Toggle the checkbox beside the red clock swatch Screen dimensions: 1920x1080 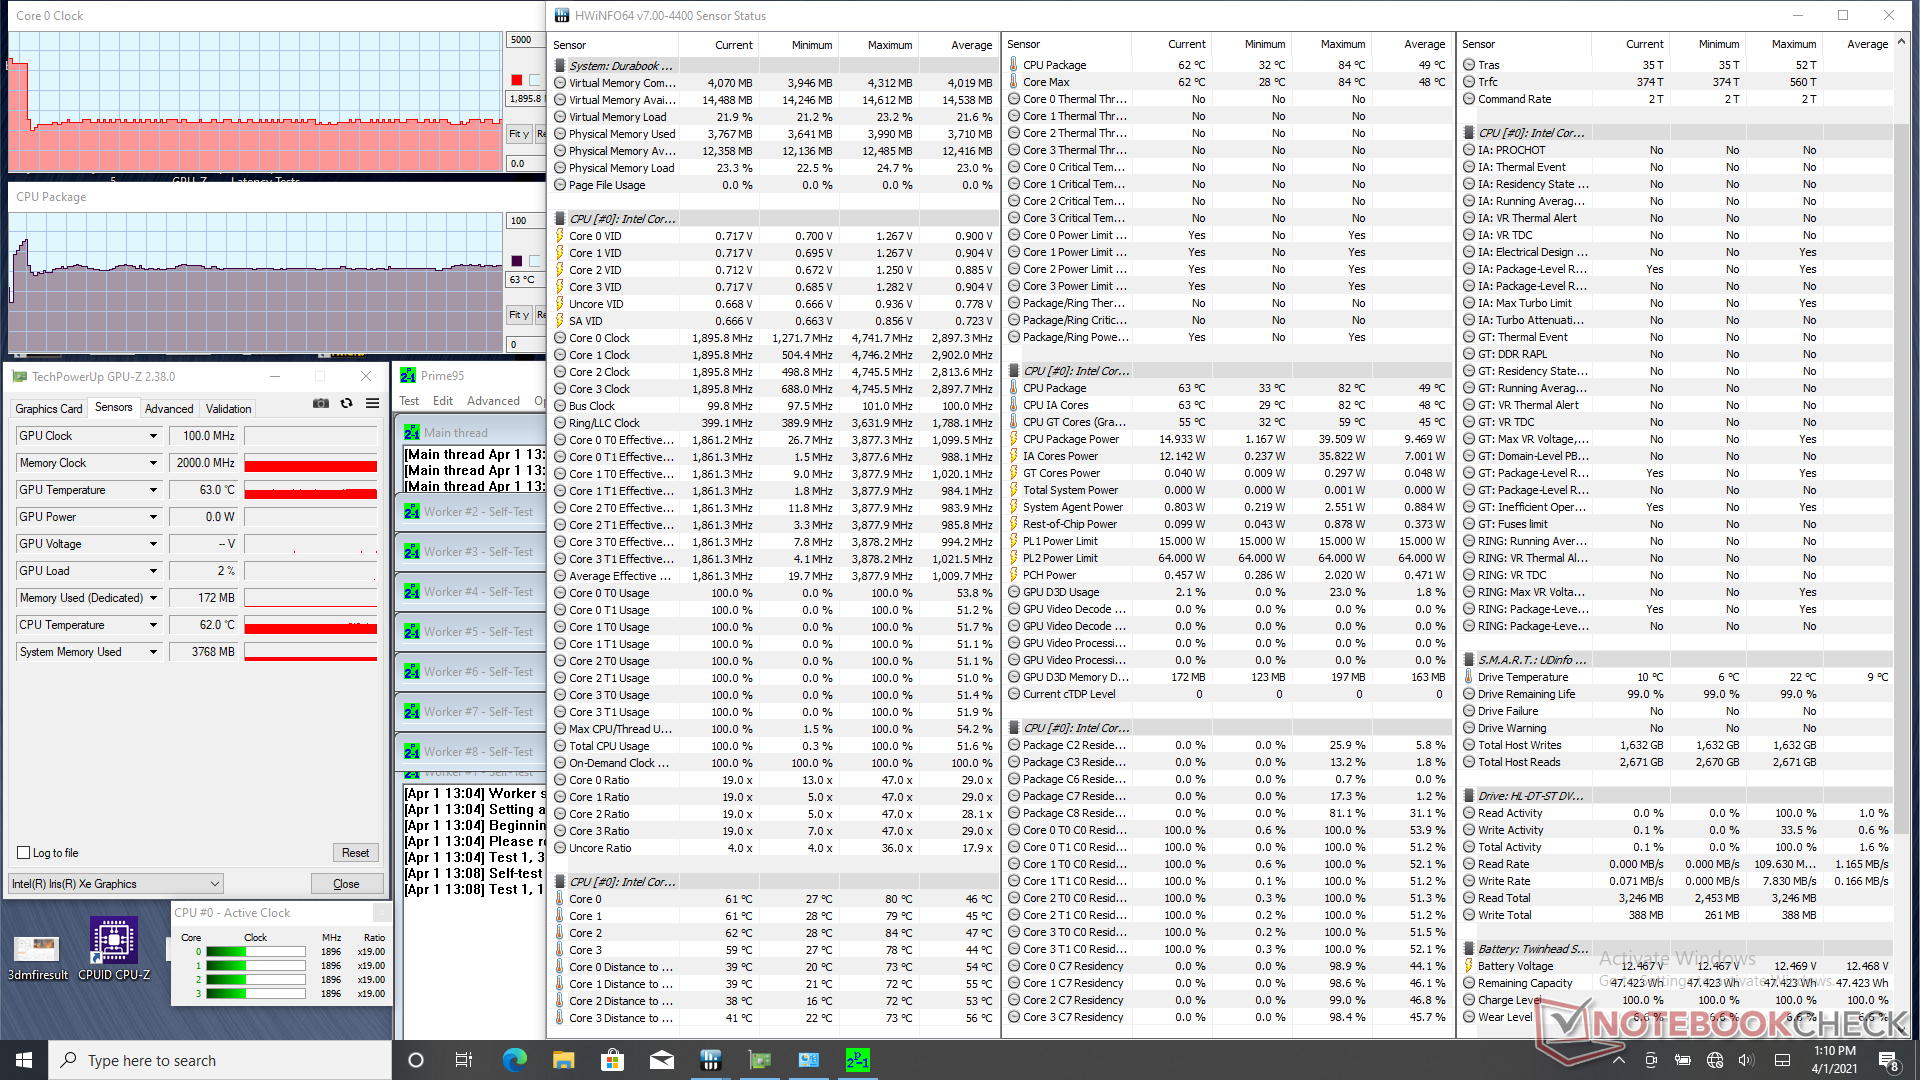(535, 80)
